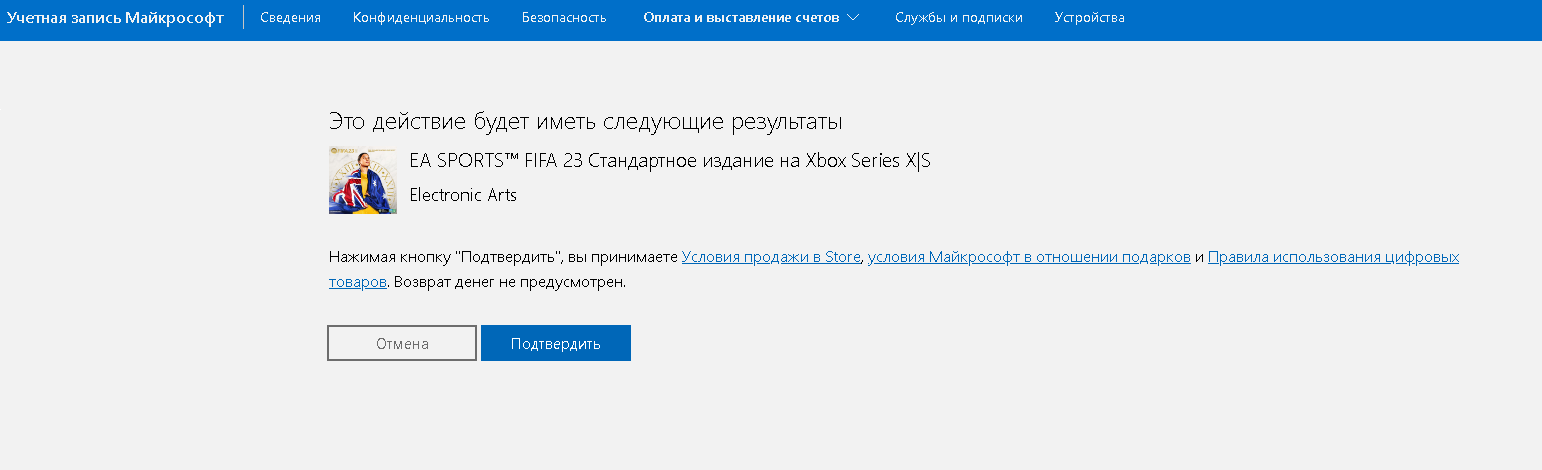
Task: Click the Возврат денег не предусмотрен text
Action: 510,282
